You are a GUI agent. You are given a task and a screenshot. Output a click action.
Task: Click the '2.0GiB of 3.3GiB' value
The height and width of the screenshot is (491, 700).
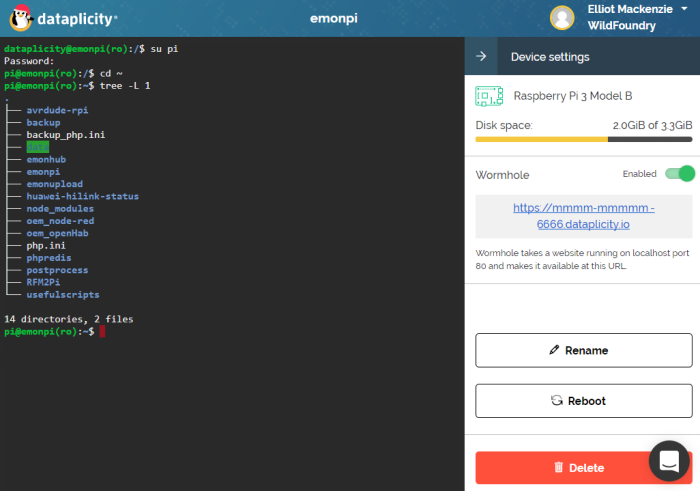coord(652,125)
